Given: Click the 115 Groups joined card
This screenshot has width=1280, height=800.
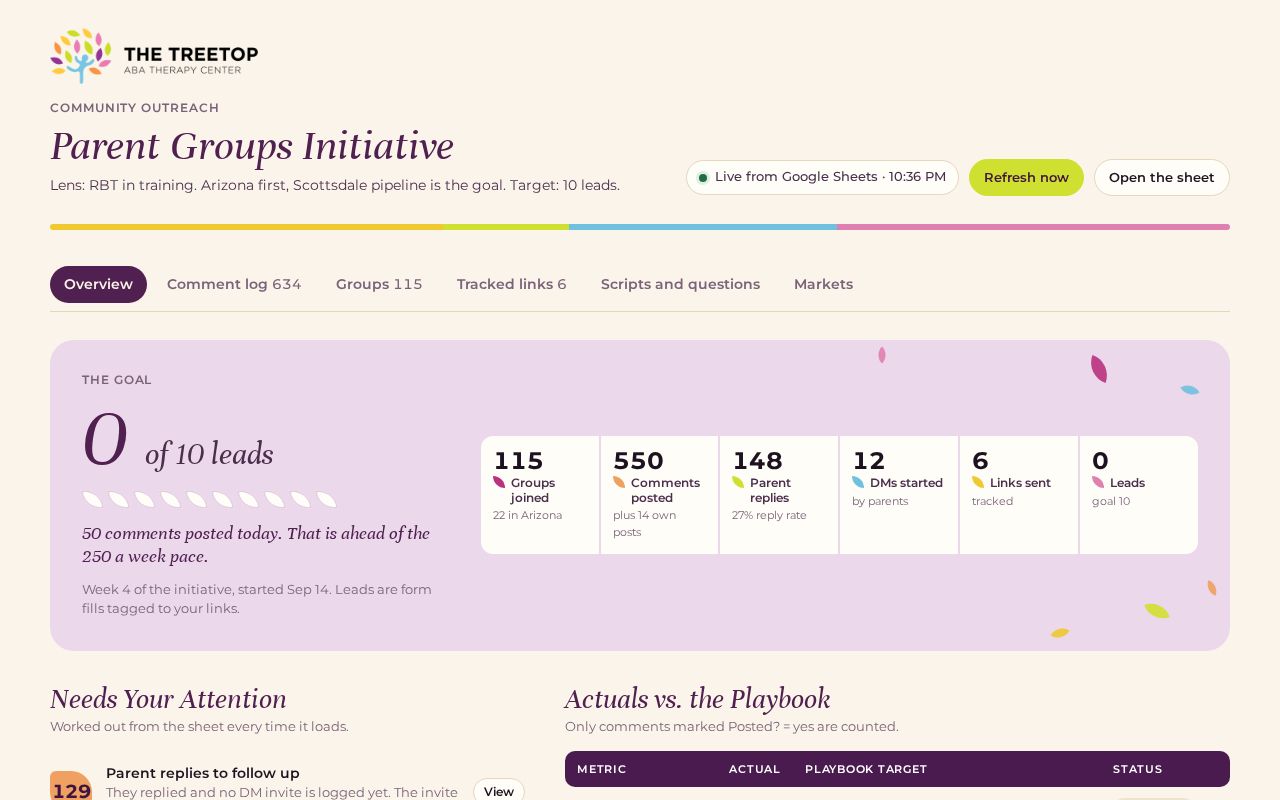Looking at the screenshot, I should tap(540, 495).
